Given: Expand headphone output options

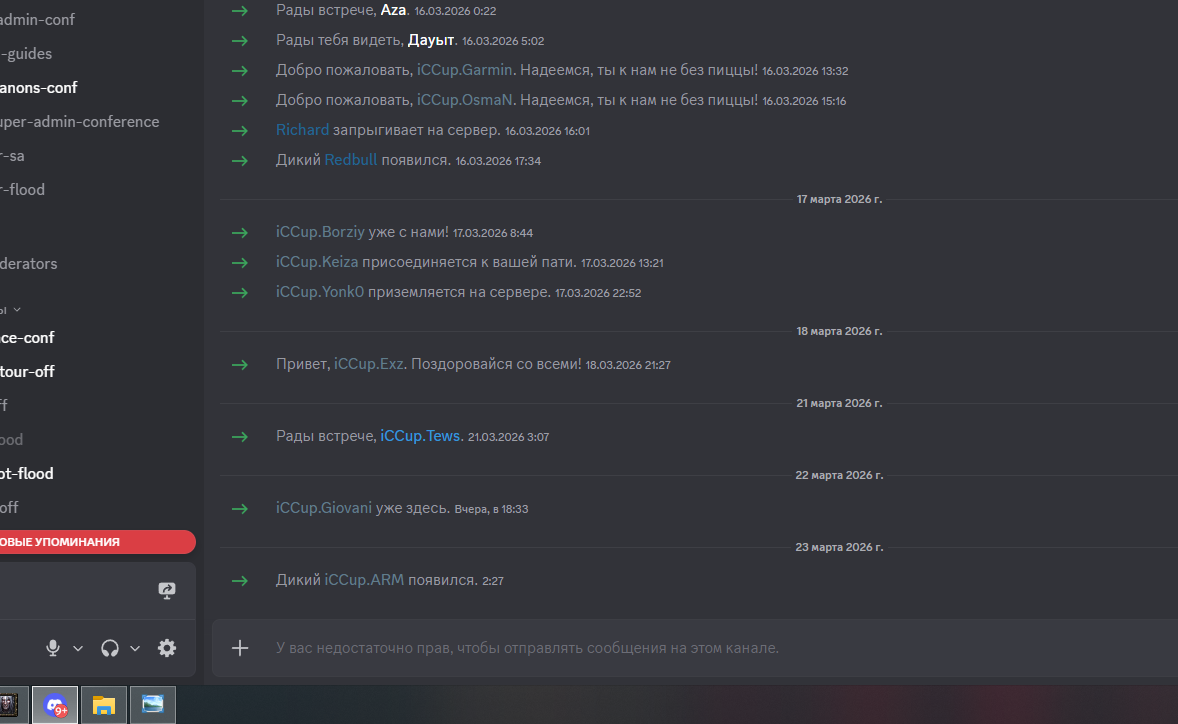Looking at the screenshot, I should coord(135,648).
